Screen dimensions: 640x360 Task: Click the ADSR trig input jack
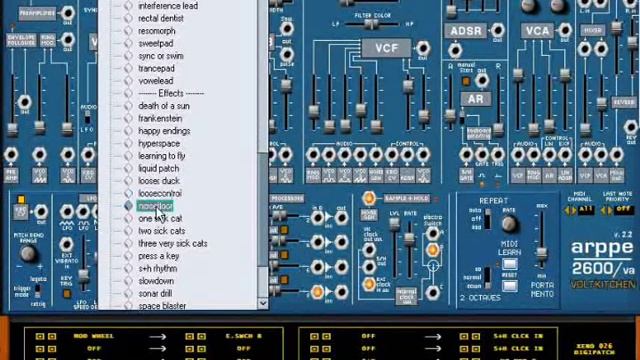click(498, 155)
